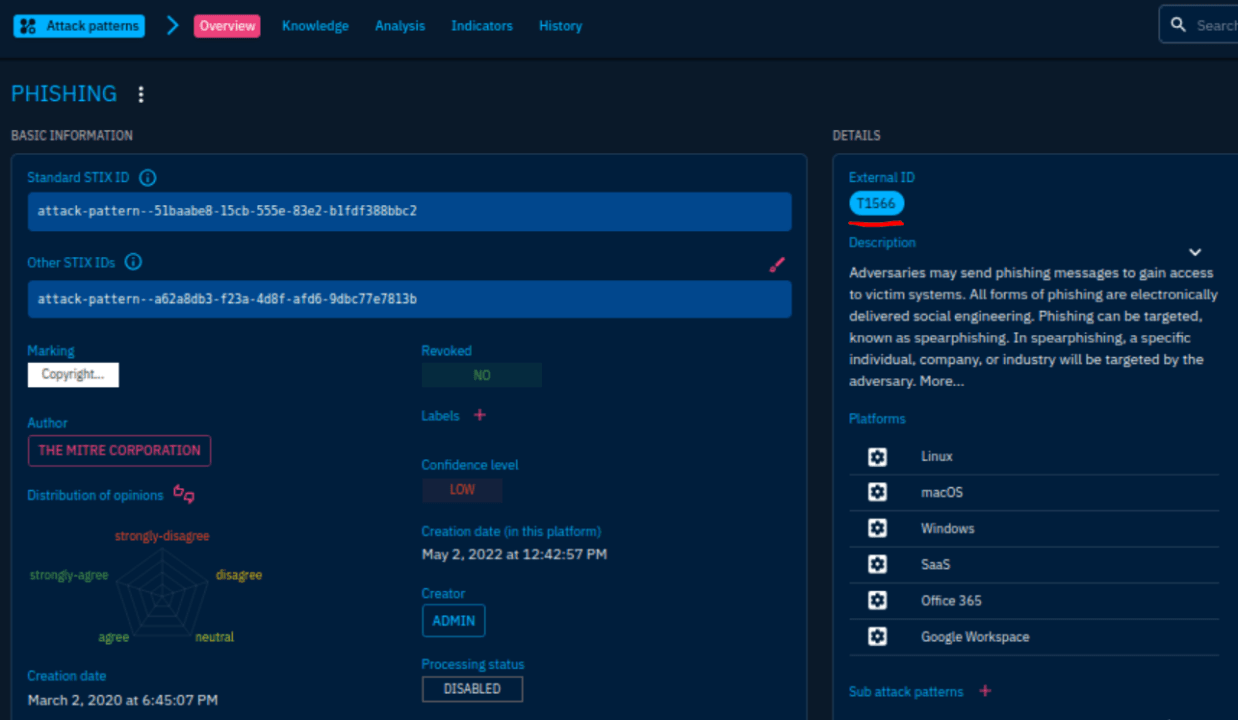Click the Linux platform gear icon
Image resolution: width=1238 pixels, height=720 pixels.
877,456
